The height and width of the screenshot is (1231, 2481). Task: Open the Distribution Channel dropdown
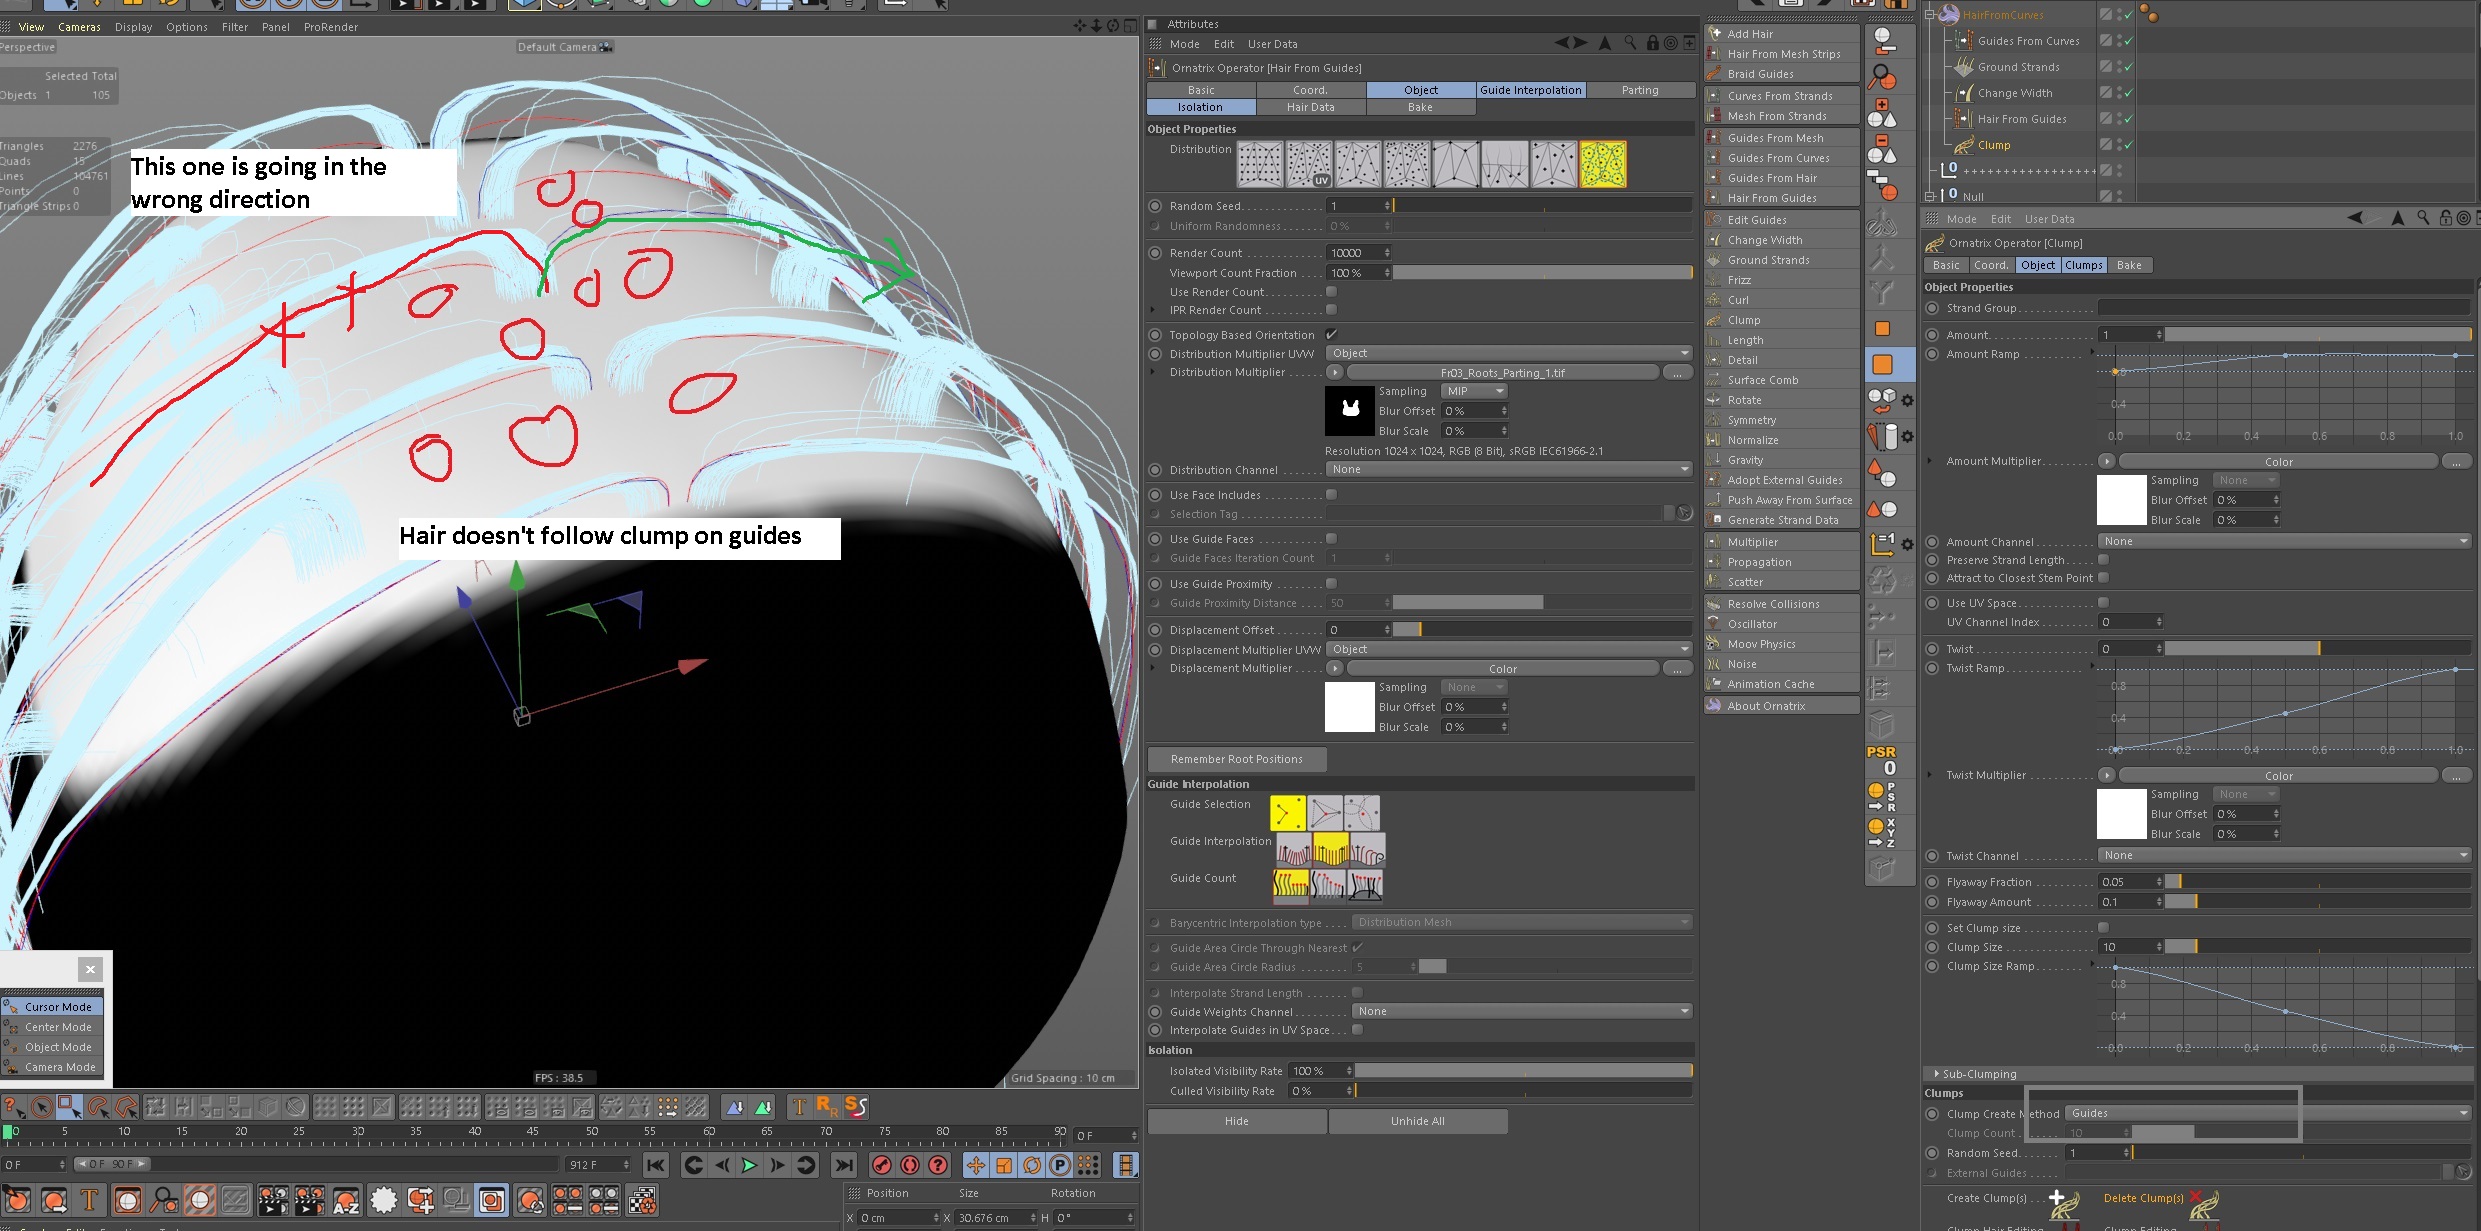[x=1510, y=469]
